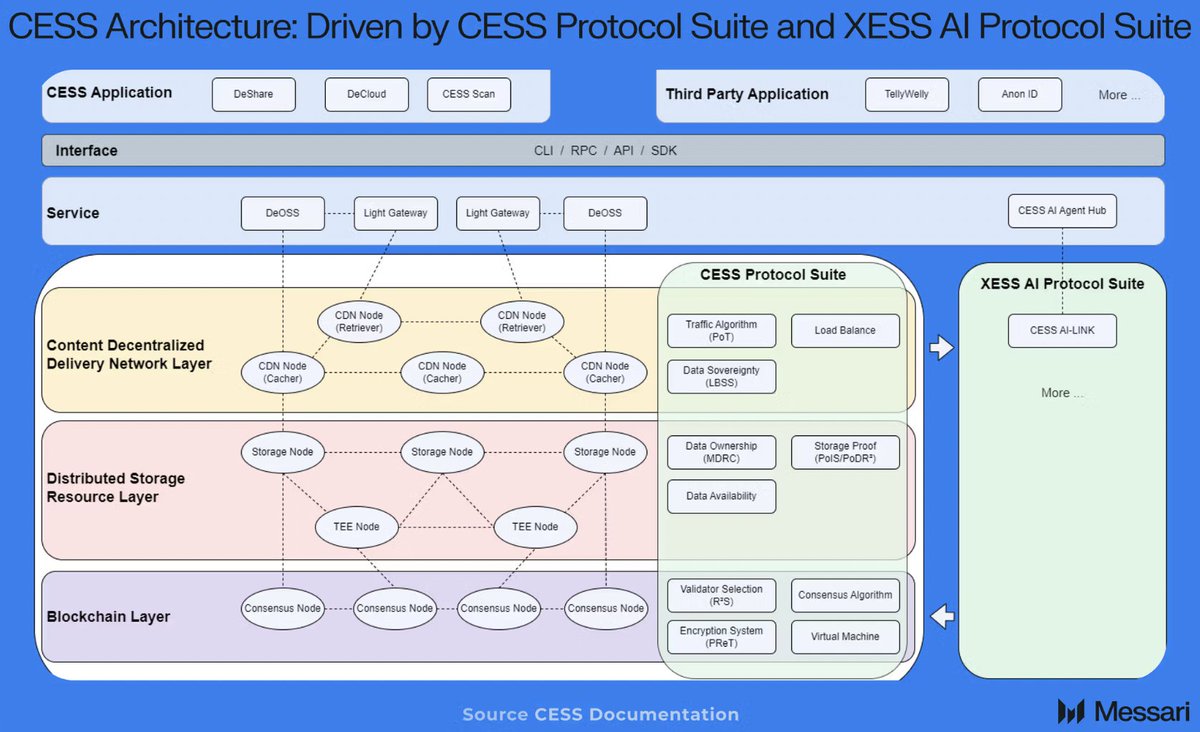Select the Light Gateway box beside left DeOSS

point(396,213)
